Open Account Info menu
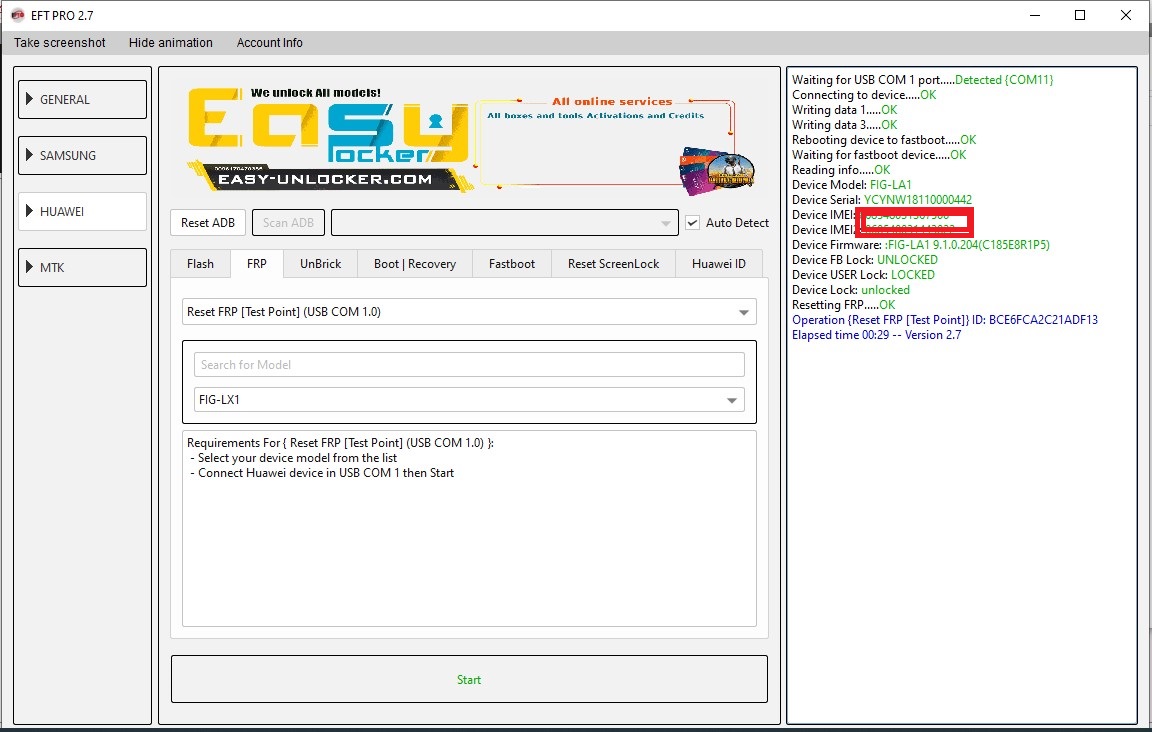 click(x=270, y=43)
